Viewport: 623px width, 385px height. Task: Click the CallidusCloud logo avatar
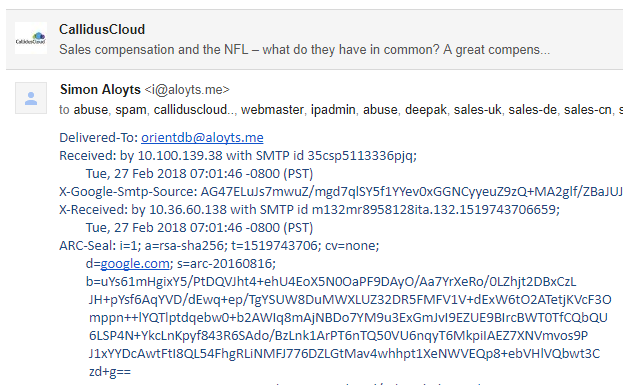(31, 38)
